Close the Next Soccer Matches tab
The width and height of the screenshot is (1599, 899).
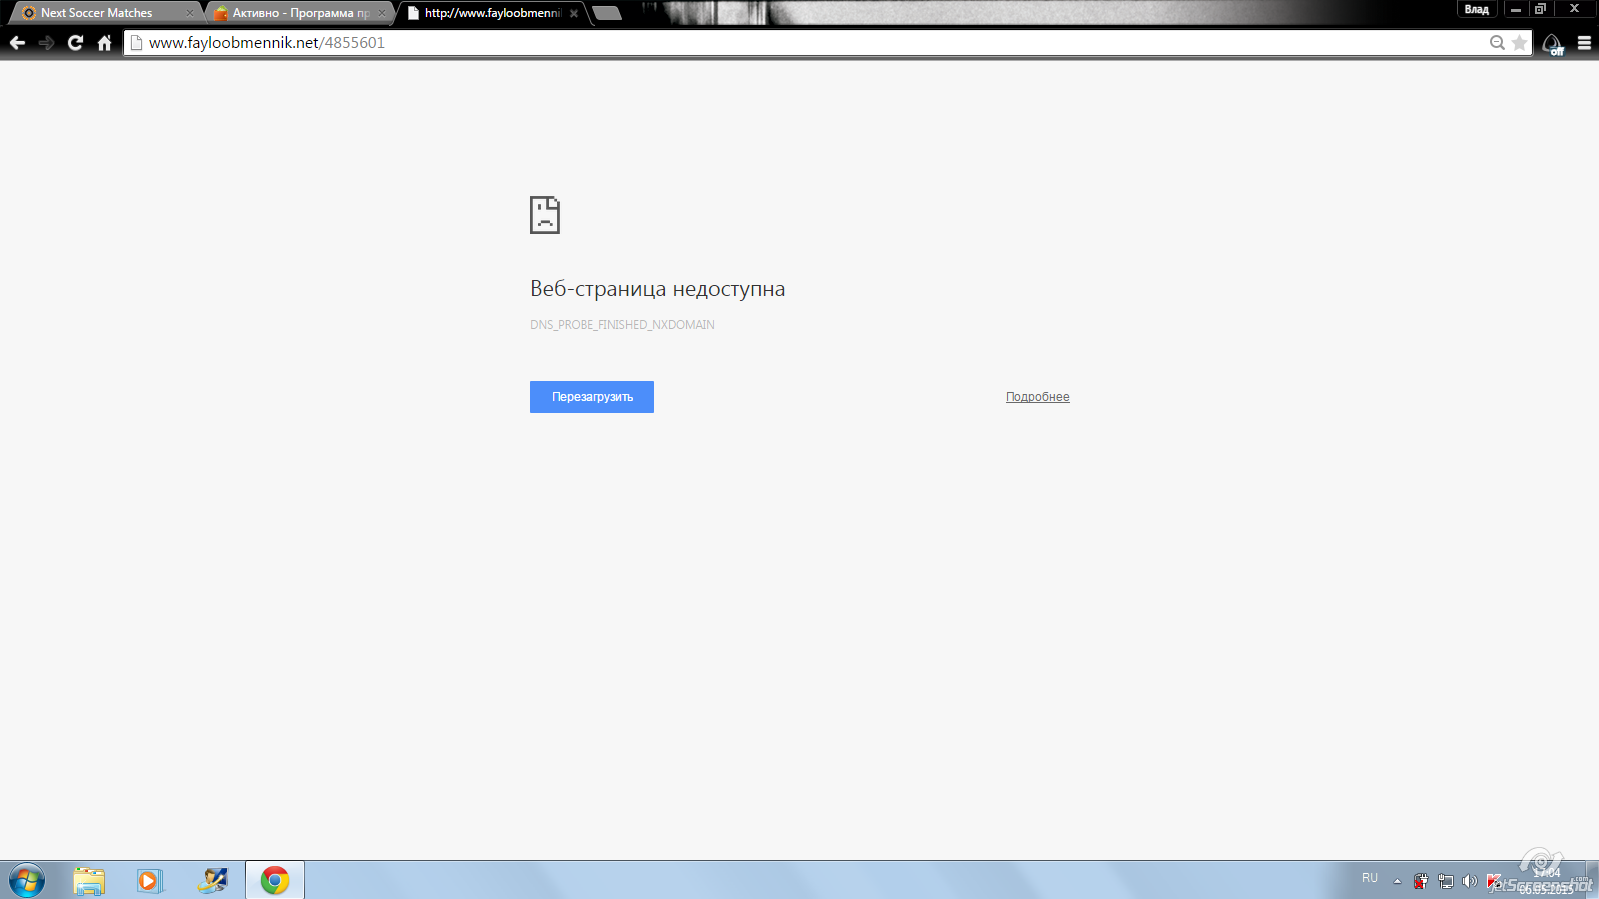(x=190, y=13)
